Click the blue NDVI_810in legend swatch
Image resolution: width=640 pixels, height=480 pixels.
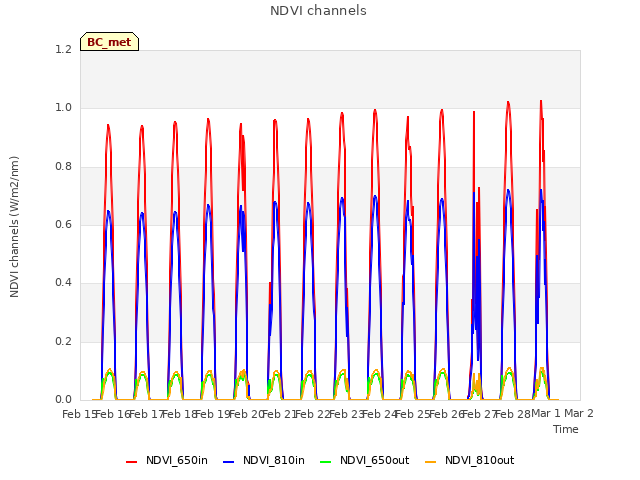coord(229,462)
